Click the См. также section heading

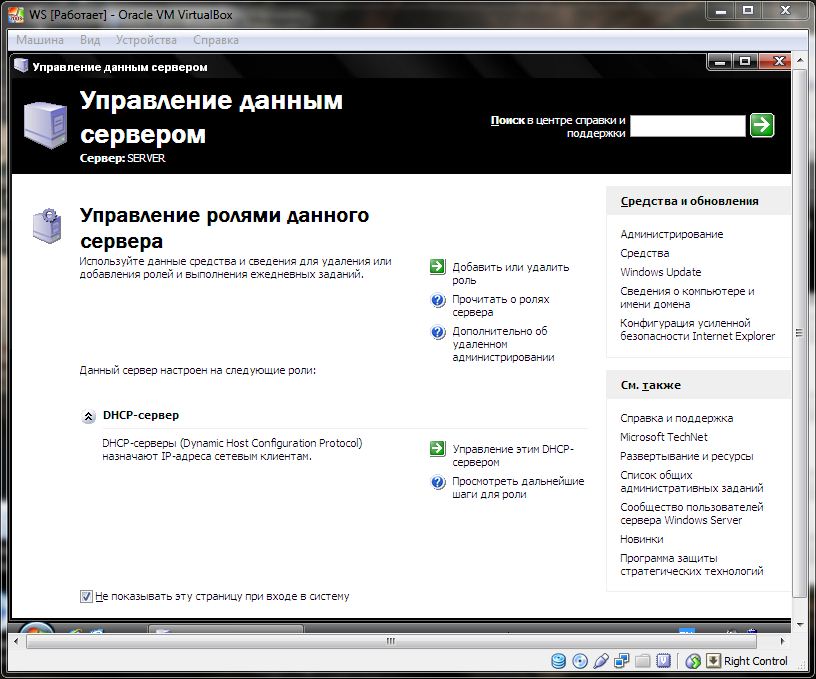click(651, 385)
